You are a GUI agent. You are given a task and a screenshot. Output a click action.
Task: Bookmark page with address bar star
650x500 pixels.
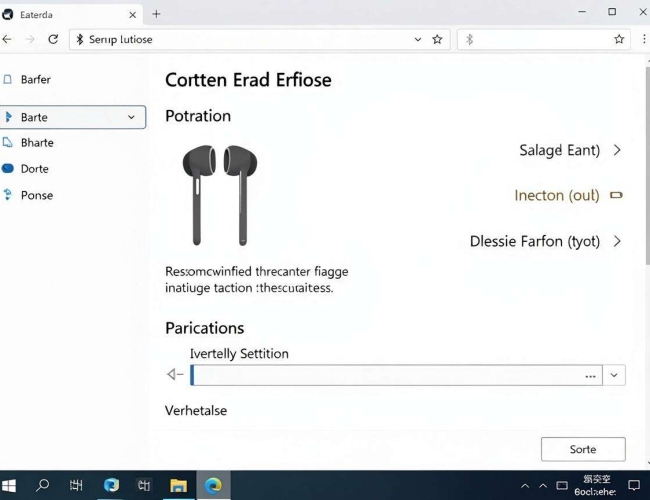pyautogui.click(x=437, y=39)
